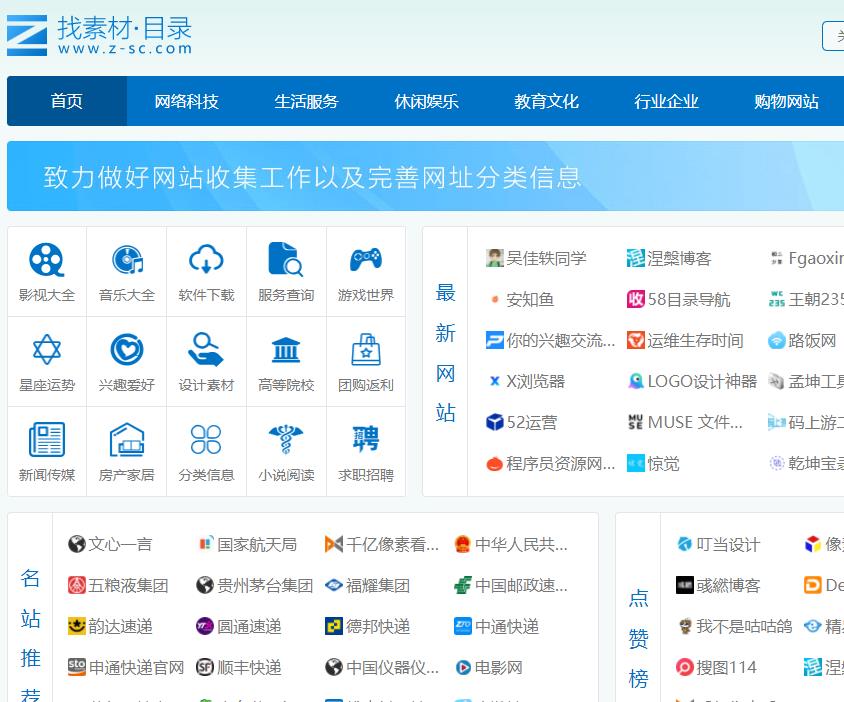Open the 运维生存时间 link
The height and width of the screenshot is (702, 844).
[695, 341]
